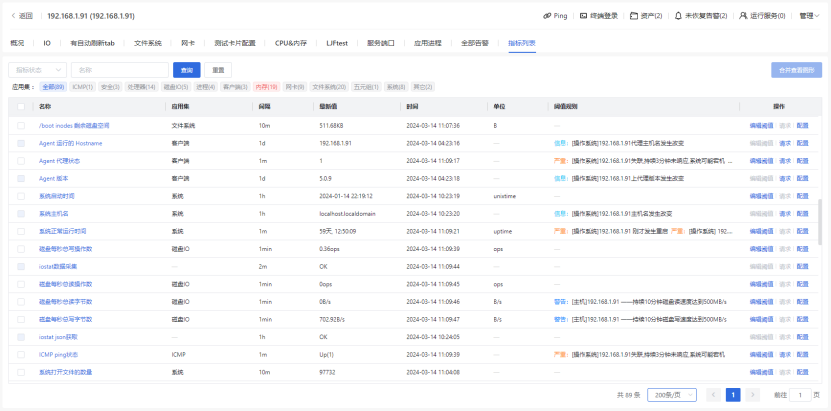
Task: Open the 运行服务(0) person icon
Action: click(743, 16)
